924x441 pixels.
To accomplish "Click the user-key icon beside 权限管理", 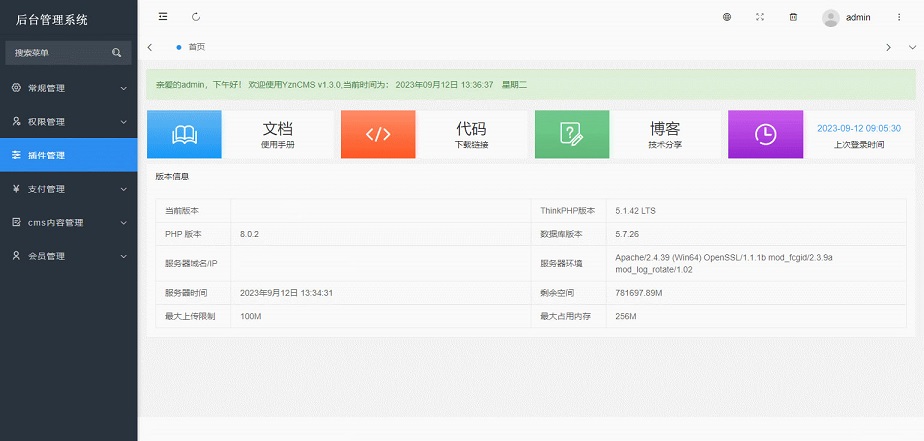I will click(16, 121).
